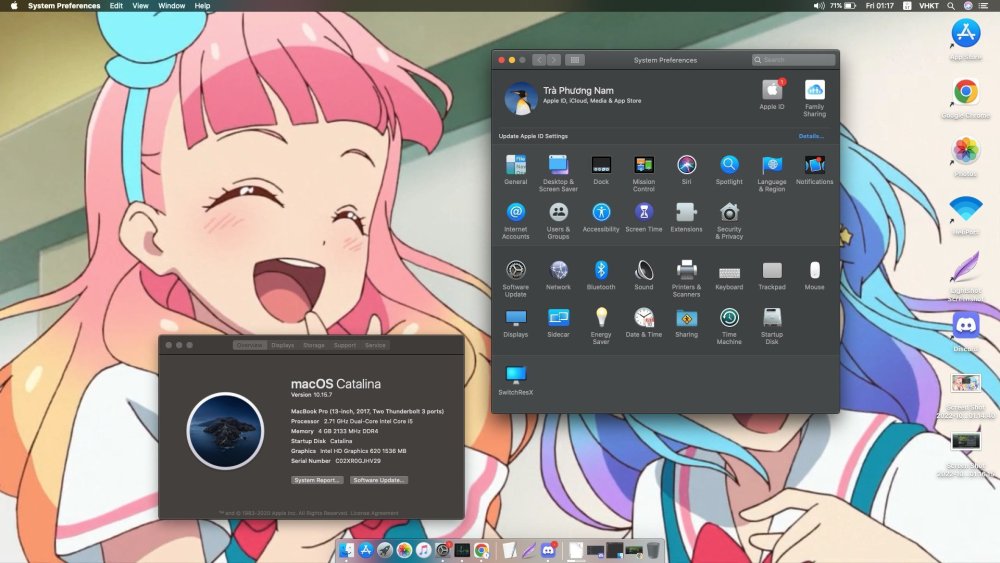
Task: Open Extensions preferences
Action: [686, 217]
